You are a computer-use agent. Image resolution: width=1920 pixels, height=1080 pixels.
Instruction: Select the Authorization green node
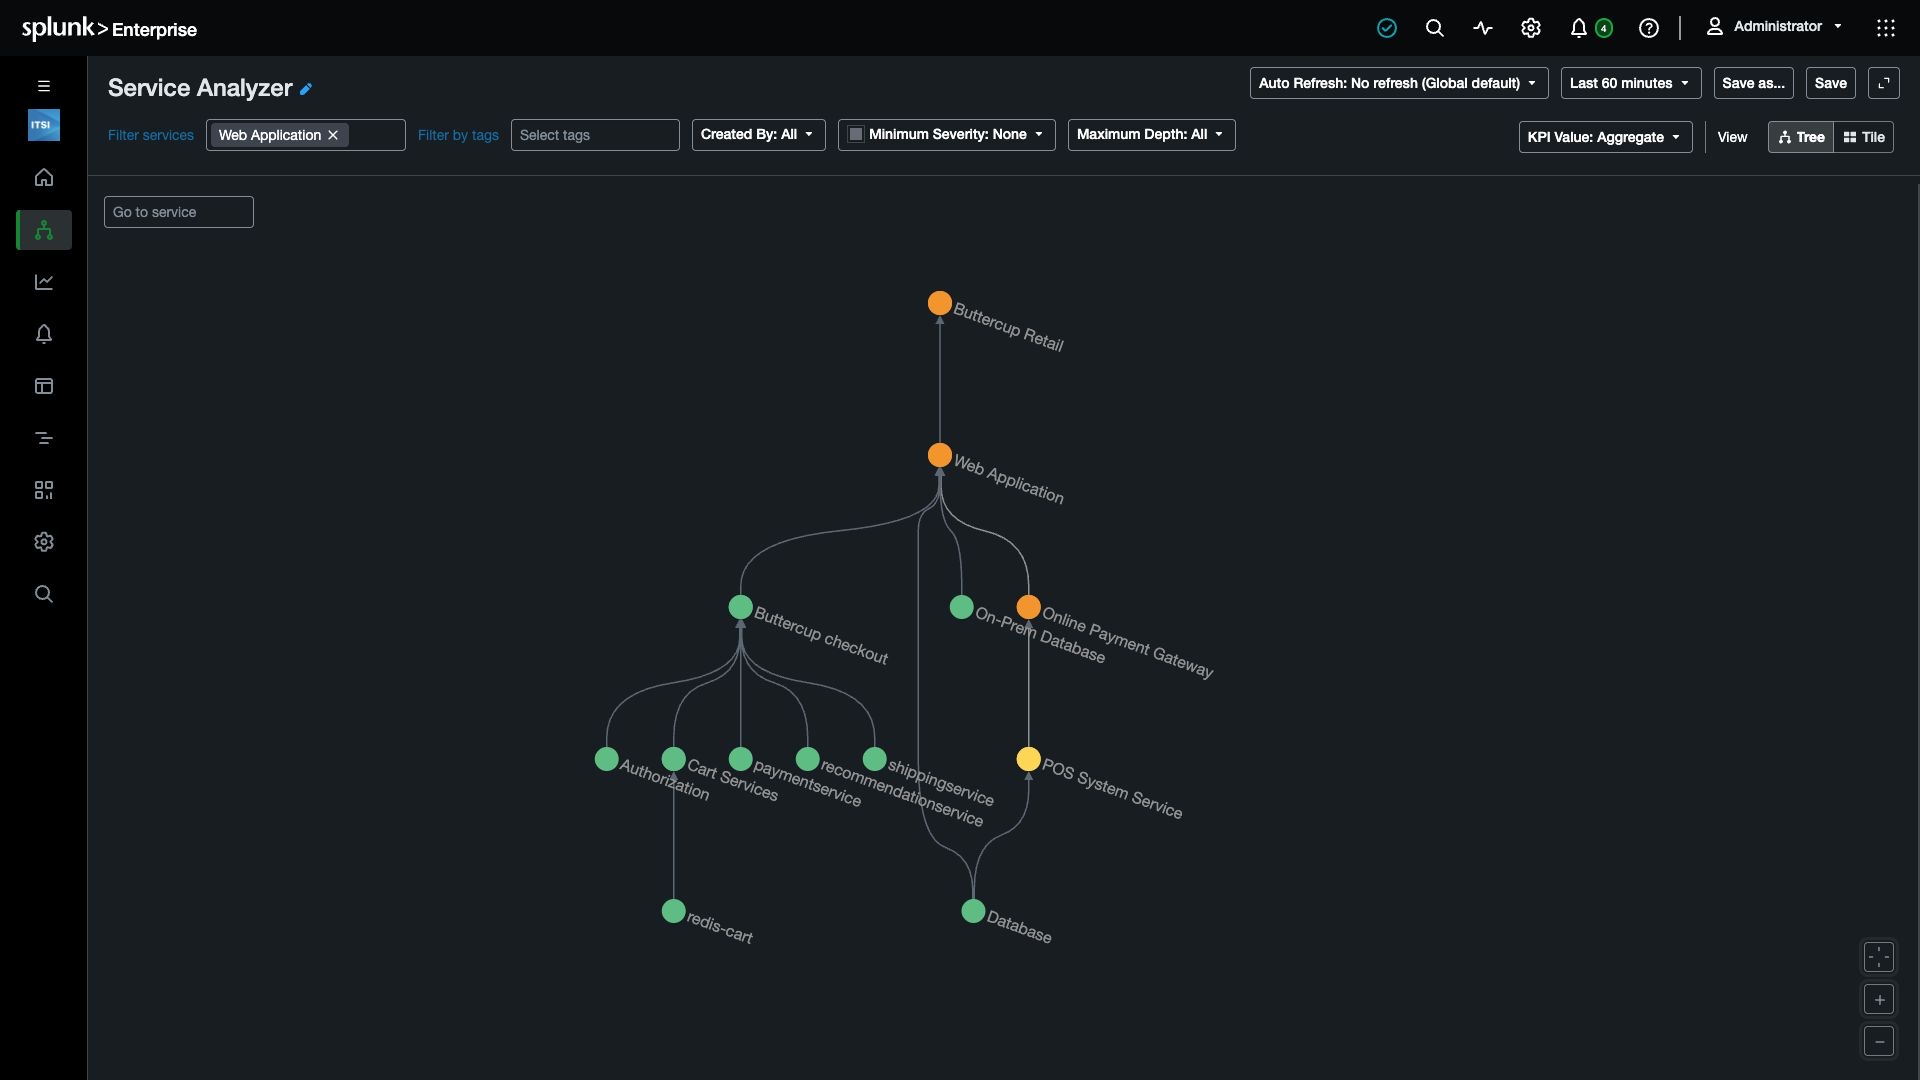pyautogui.click(x=607, y=759)
